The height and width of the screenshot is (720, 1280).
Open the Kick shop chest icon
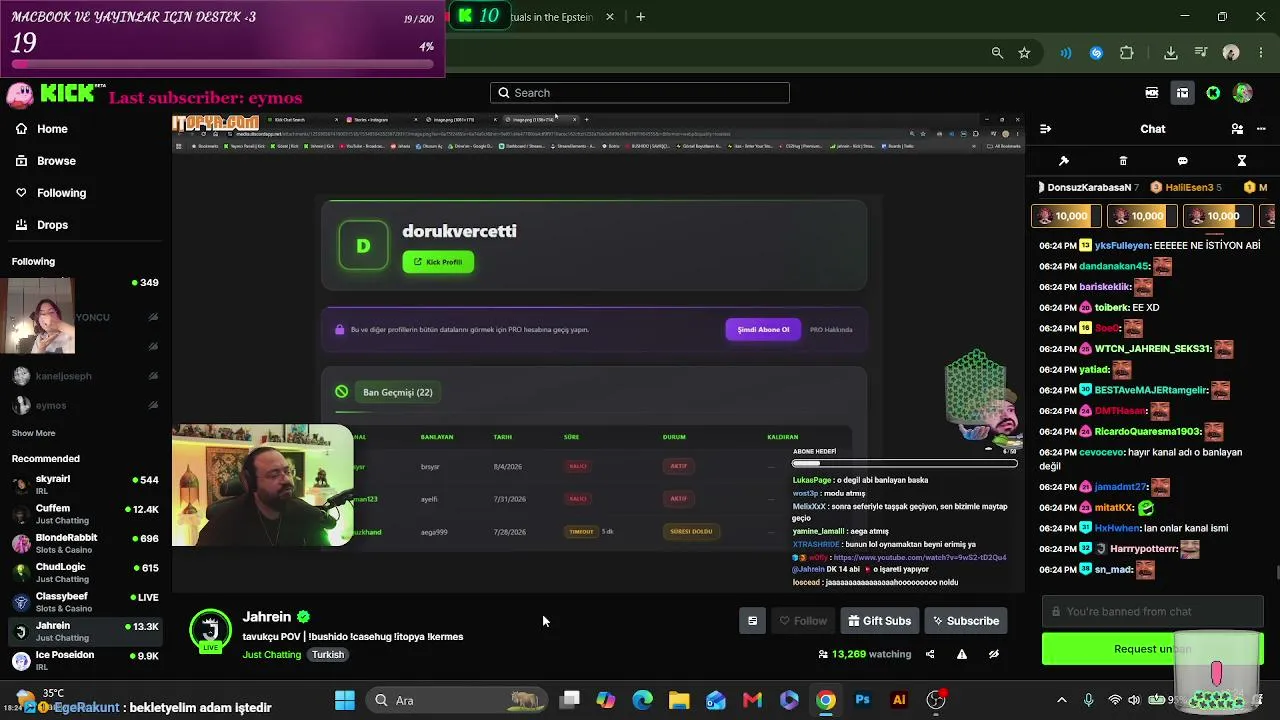click(1182, 93)
